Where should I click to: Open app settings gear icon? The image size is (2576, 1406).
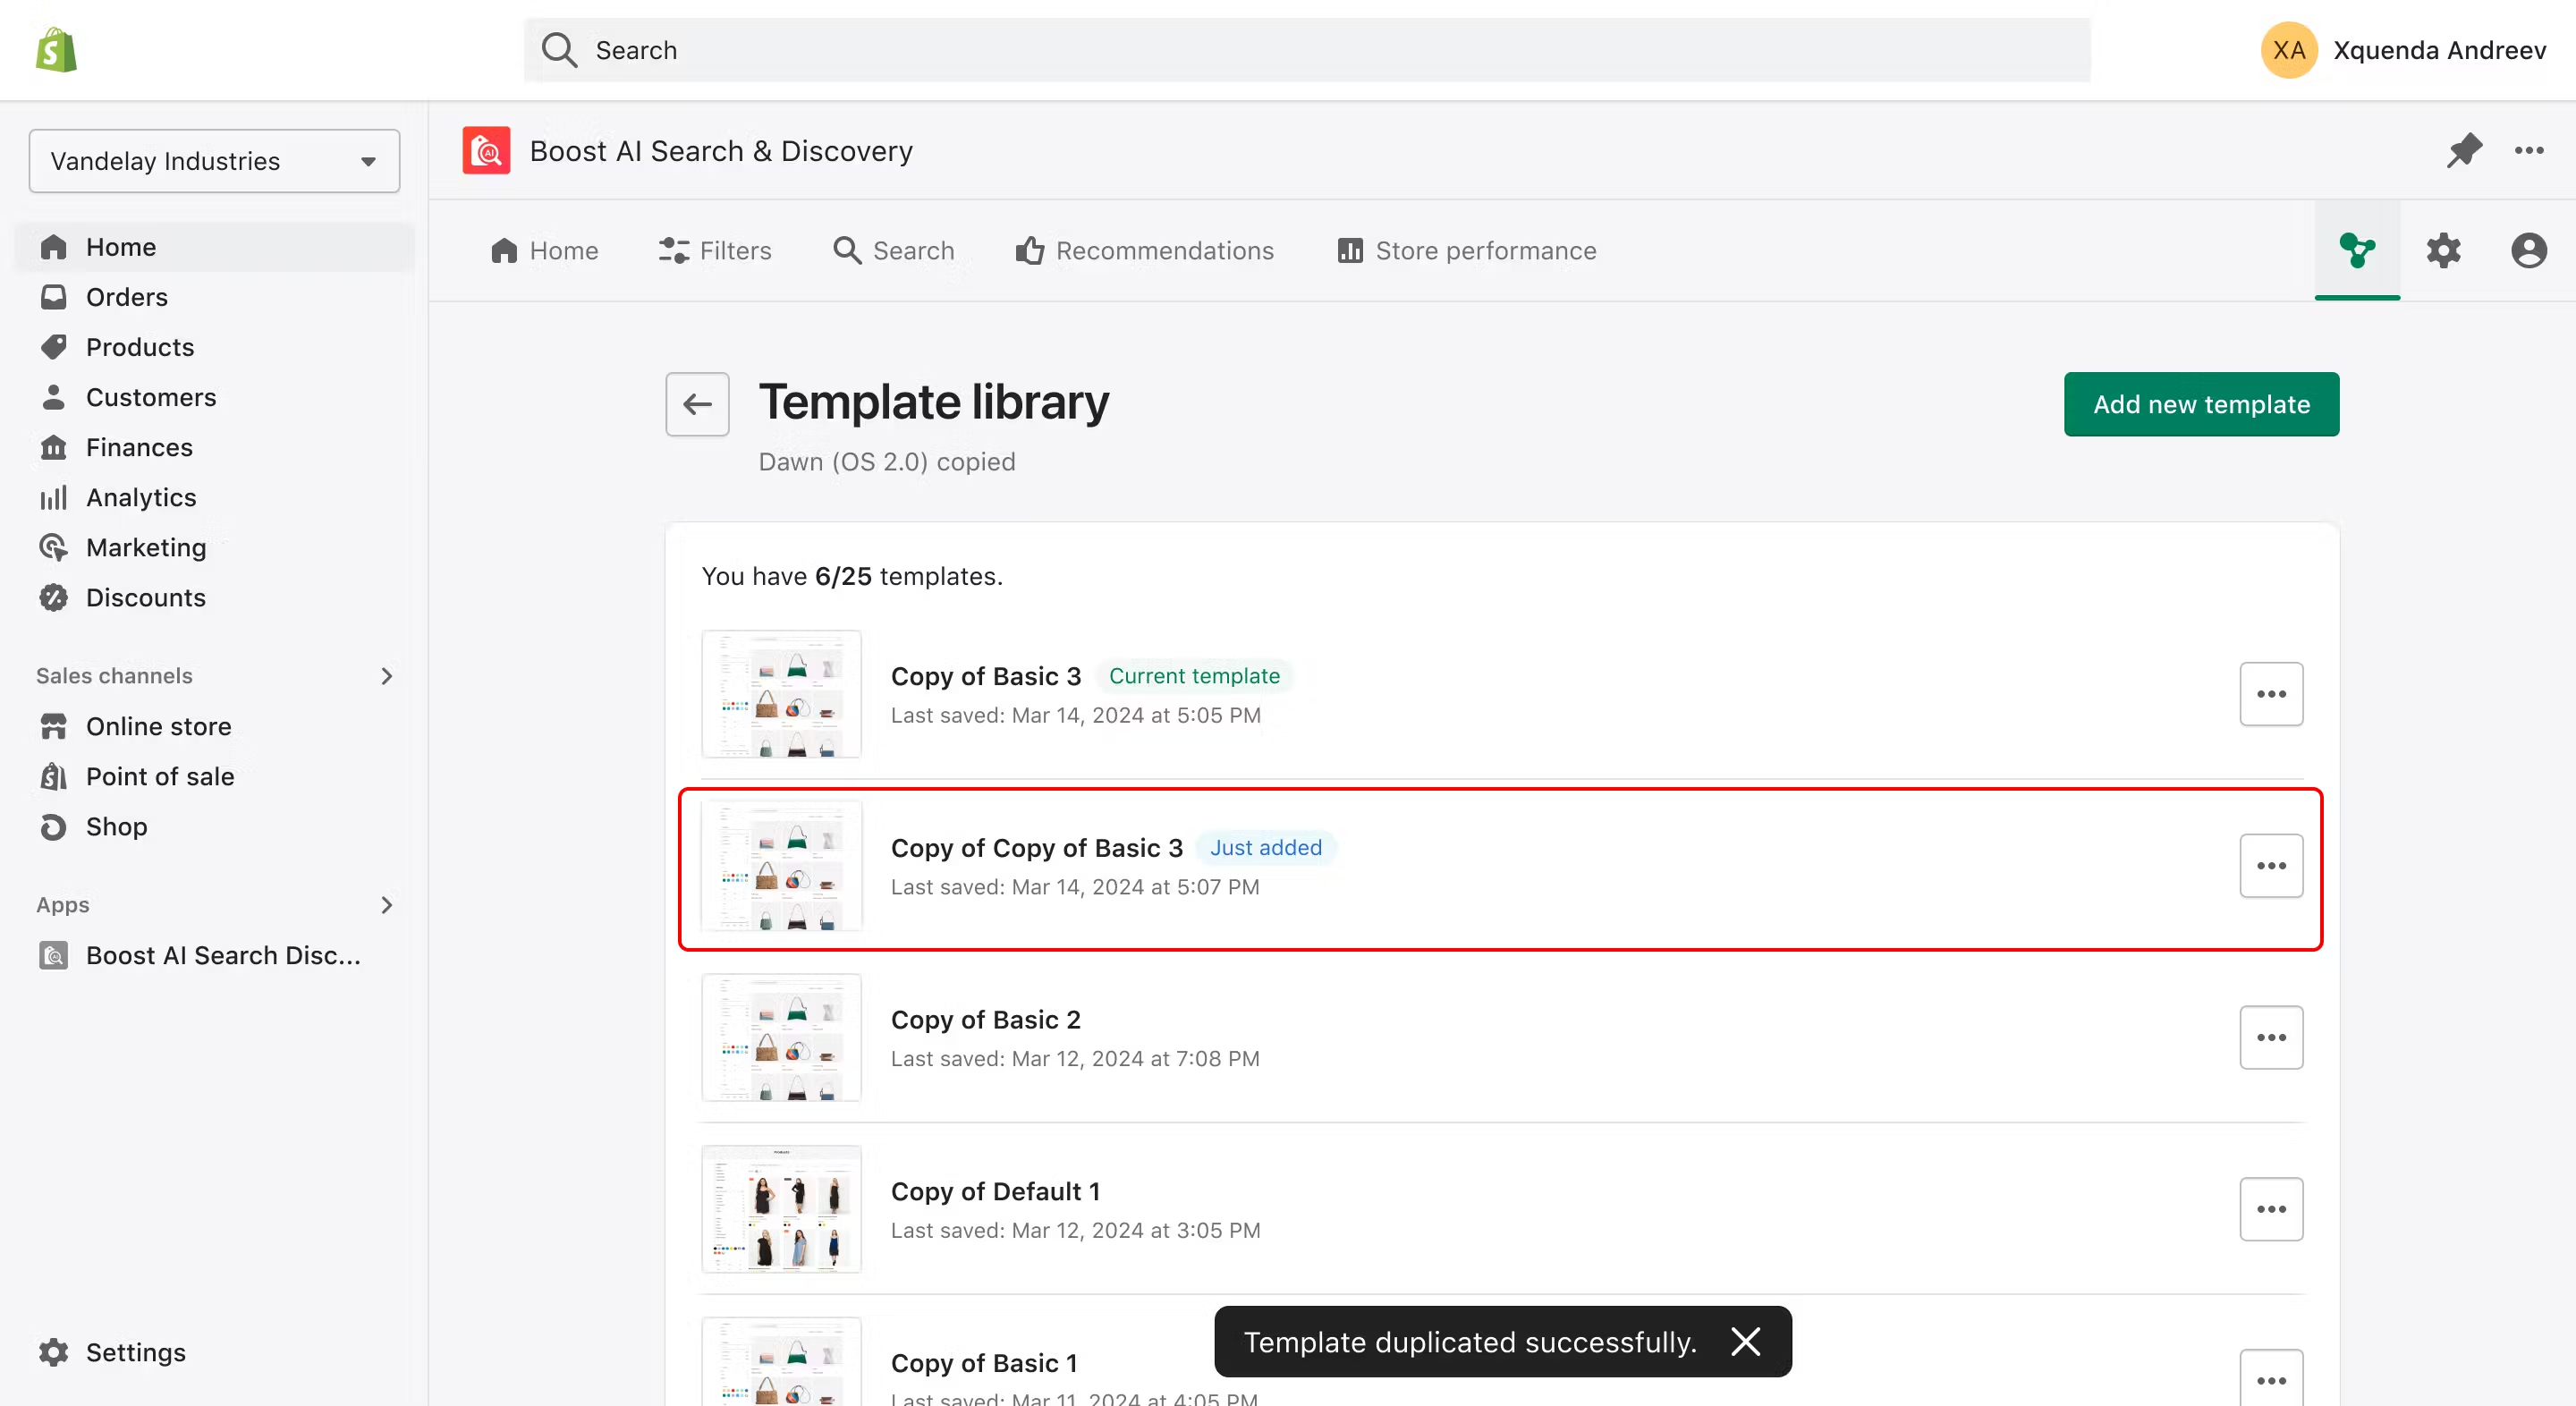2442,250
